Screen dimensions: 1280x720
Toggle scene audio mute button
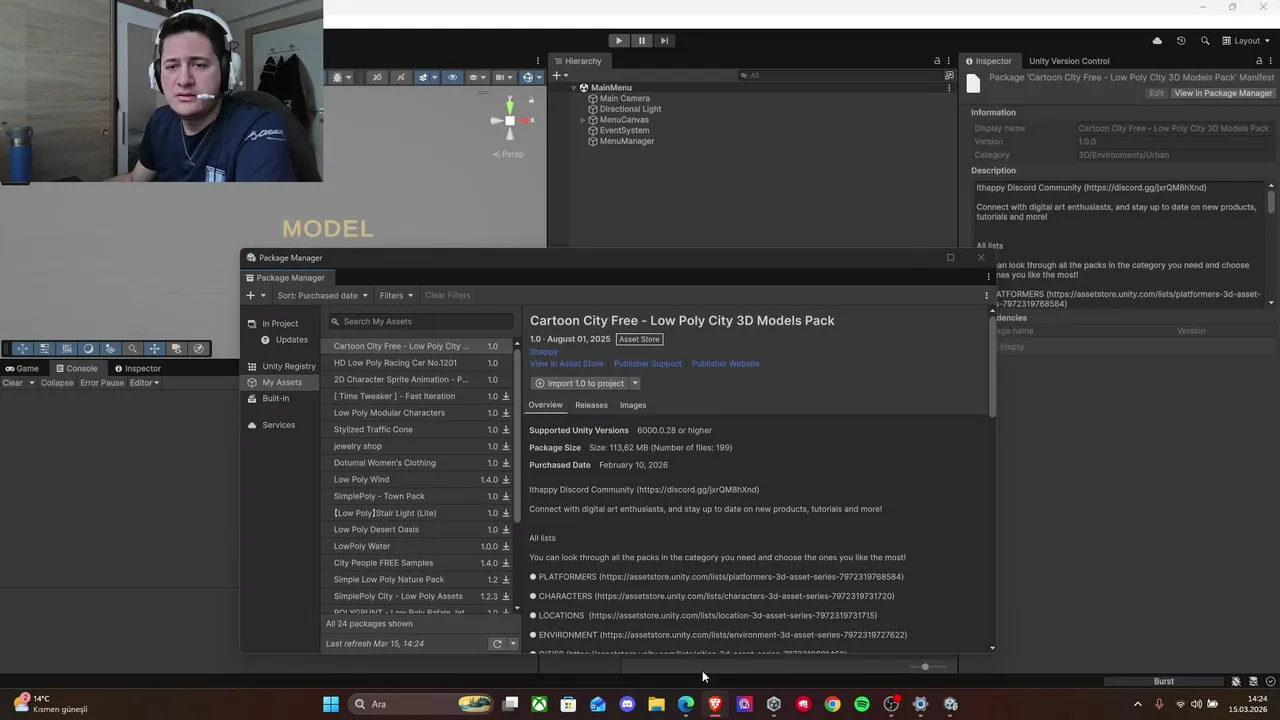401,77
